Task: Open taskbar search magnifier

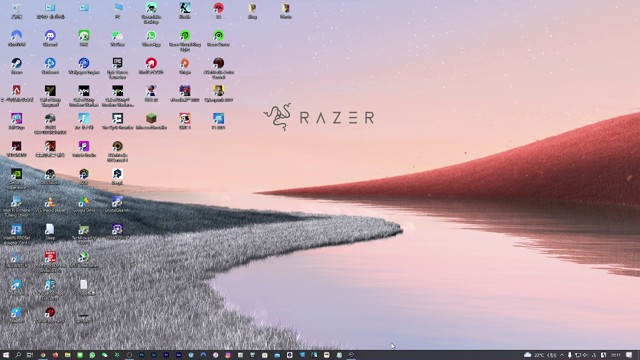Action: (18, 355)
